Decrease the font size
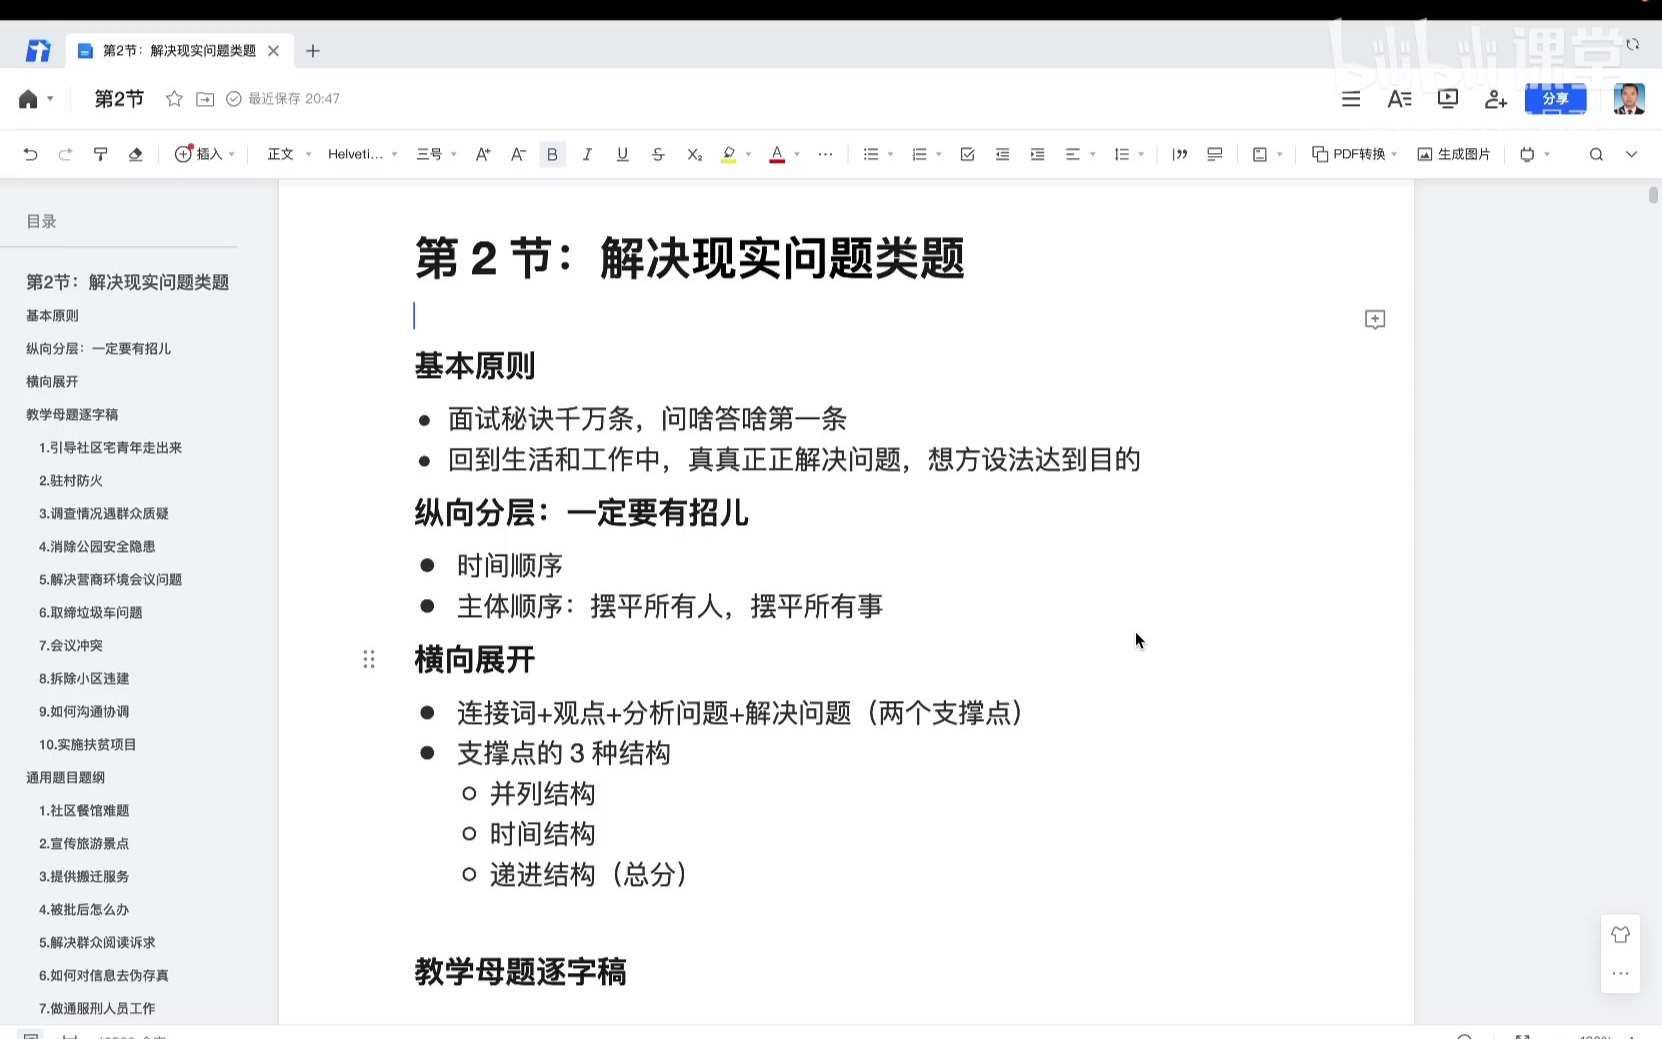Screen dimensions: 1662x1039 click(518, 154)
